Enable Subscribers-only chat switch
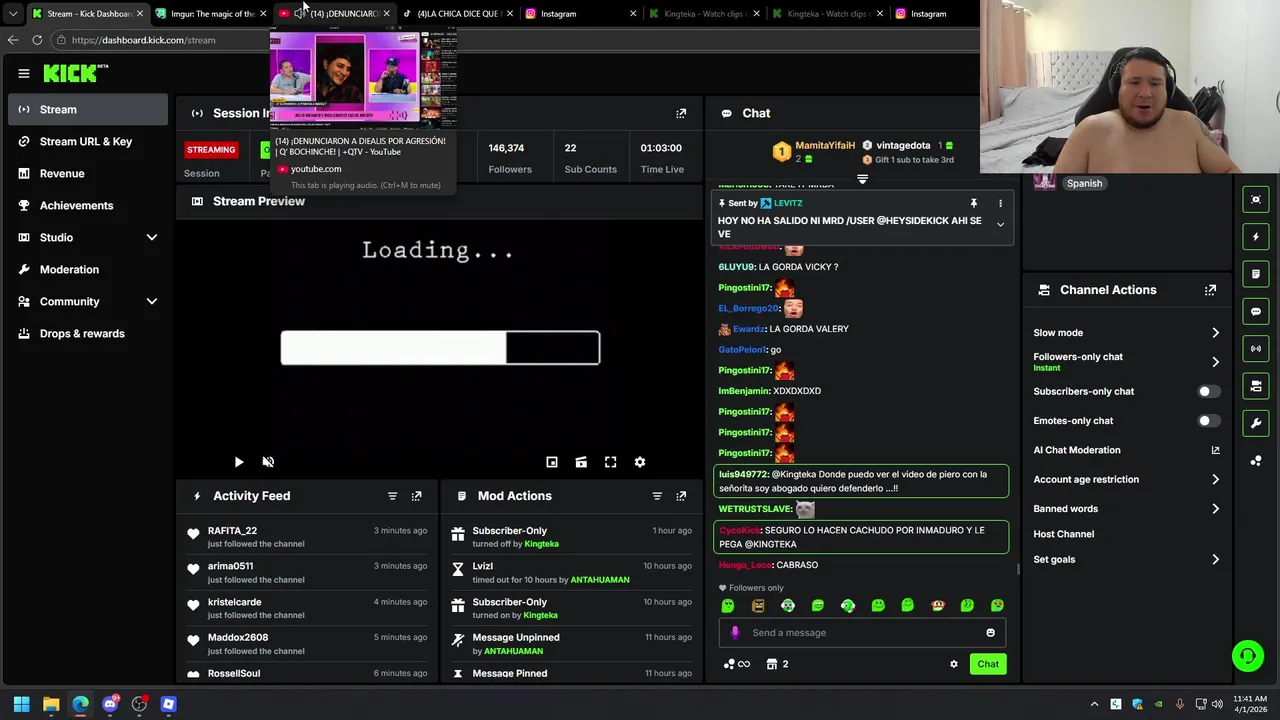The width and height of the screenshot is (1280, 720). point(1208,391)
